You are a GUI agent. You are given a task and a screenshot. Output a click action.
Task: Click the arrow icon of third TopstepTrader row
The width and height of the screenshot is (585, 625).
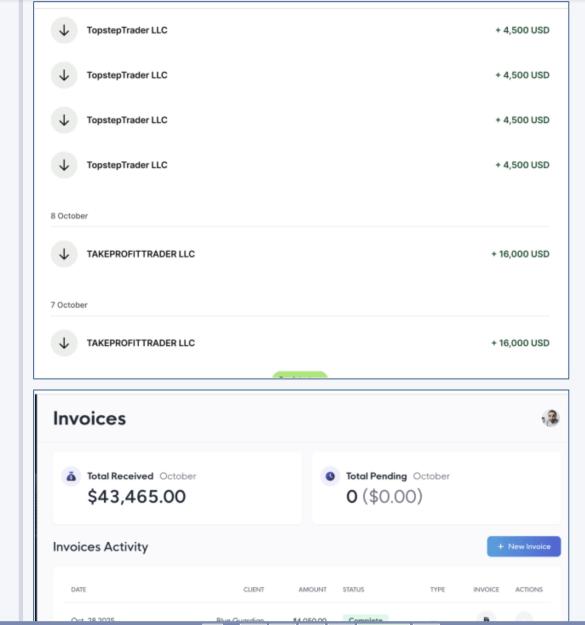(x=64, y=120)
